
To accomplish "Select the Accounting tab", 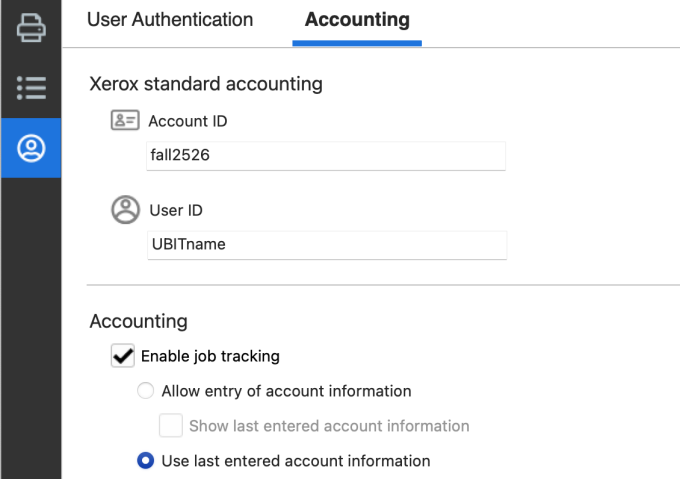I will [x=357, y=20].
